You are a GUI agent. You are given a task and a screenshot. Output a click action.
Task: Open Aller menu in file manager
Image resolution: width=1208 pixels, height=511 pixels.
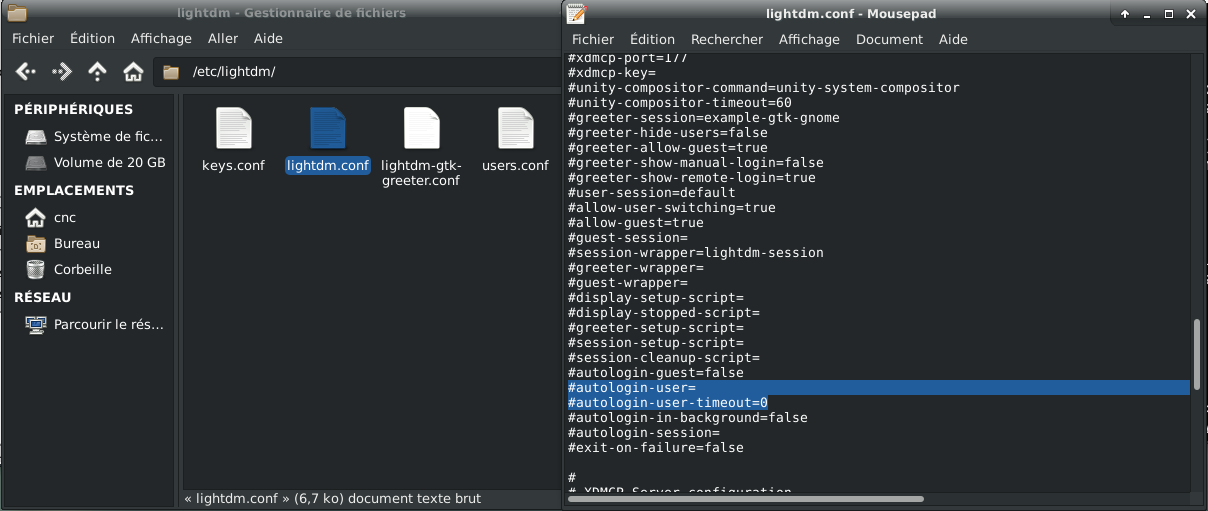(x=223, y=38)
